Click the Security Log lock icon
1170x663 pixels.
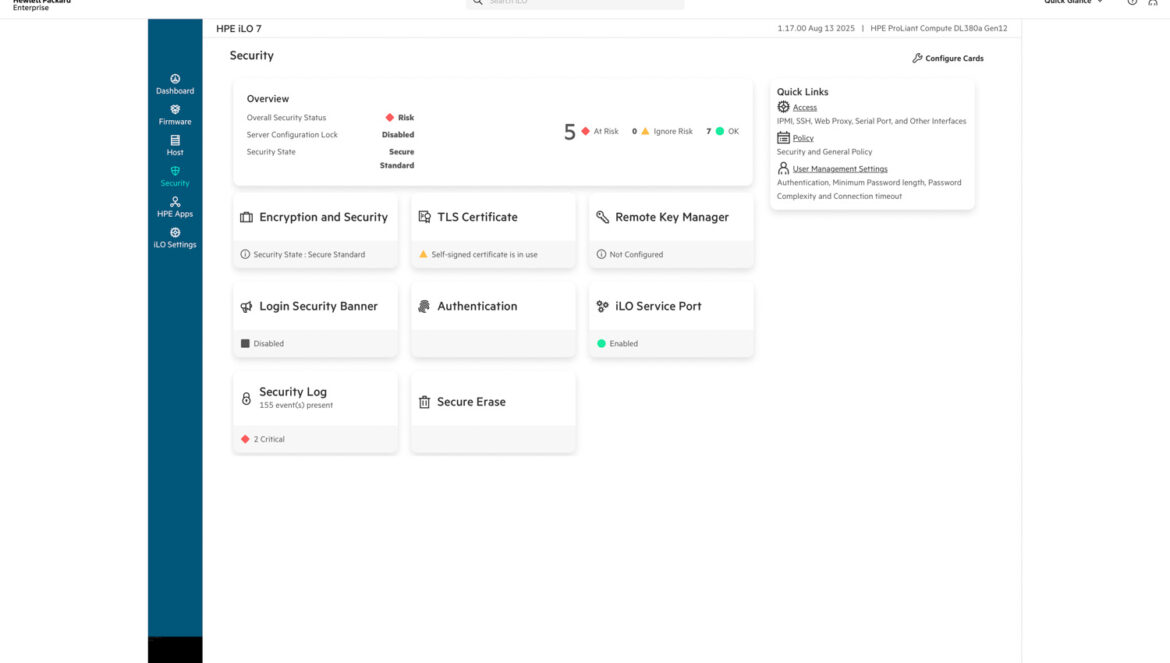click(246, 398)
